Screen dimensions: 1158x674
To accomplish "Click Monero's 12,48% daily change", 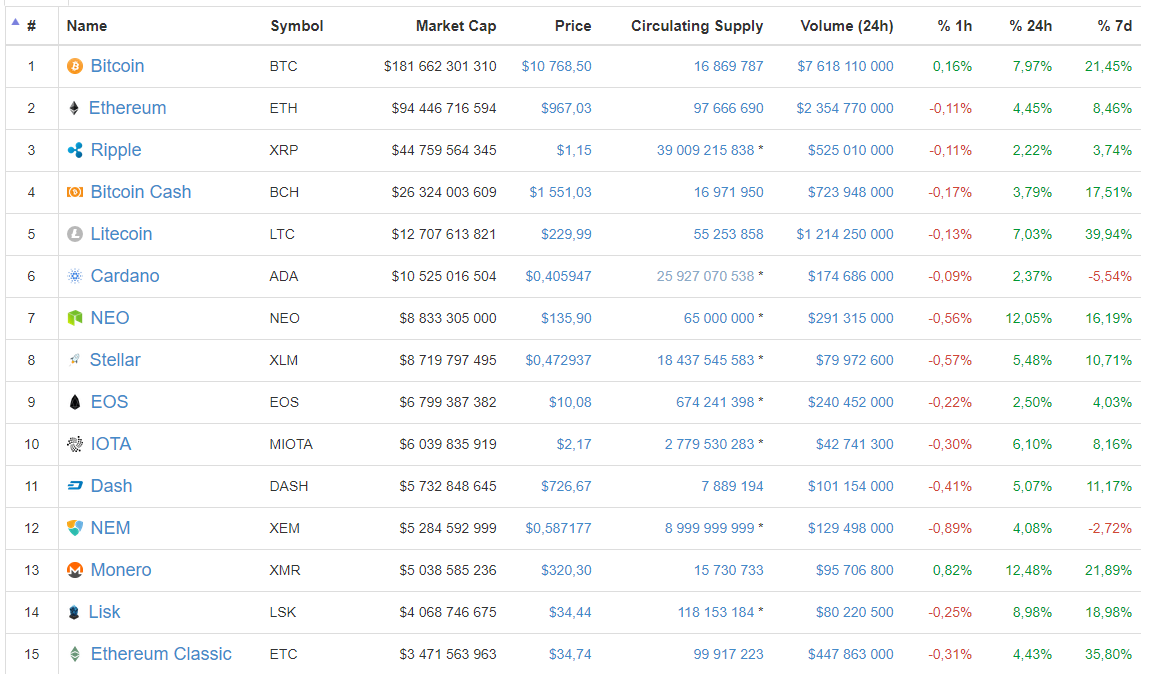I will click(1028, 571).
